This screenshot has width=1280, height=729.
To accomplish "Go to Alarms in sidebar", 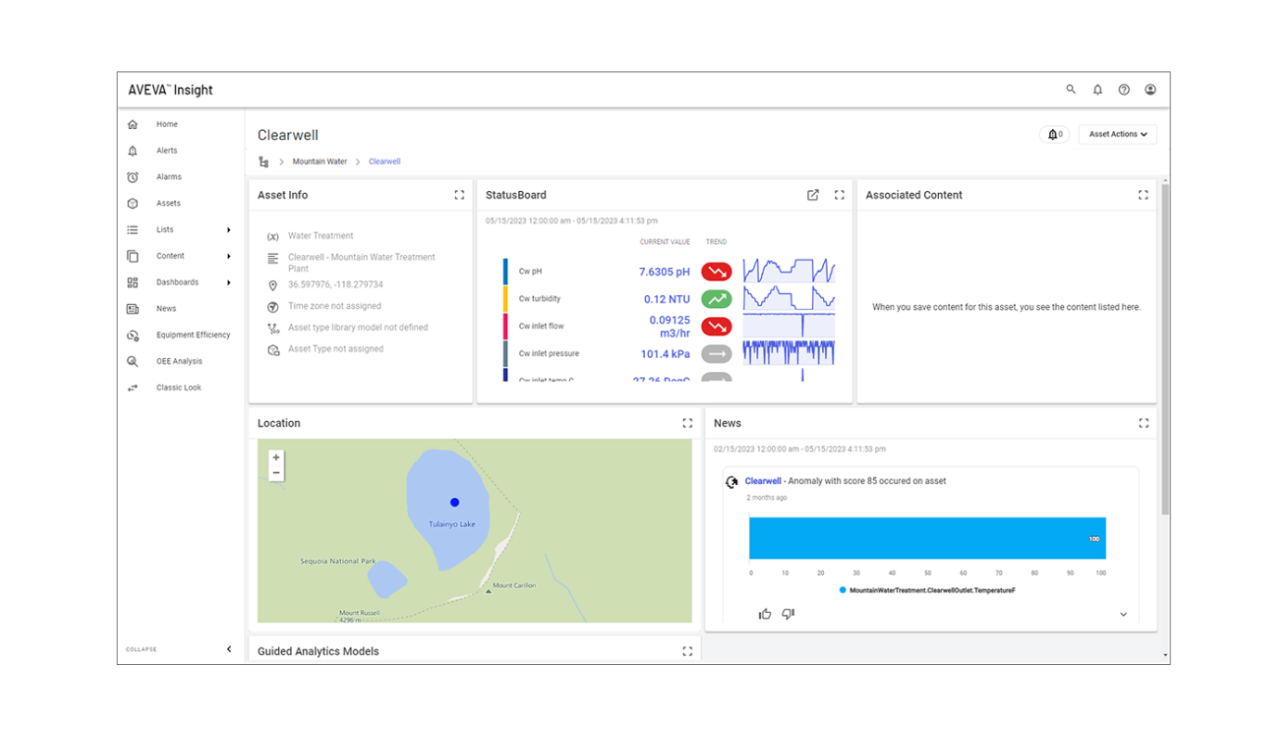I will tap(168, 177).
